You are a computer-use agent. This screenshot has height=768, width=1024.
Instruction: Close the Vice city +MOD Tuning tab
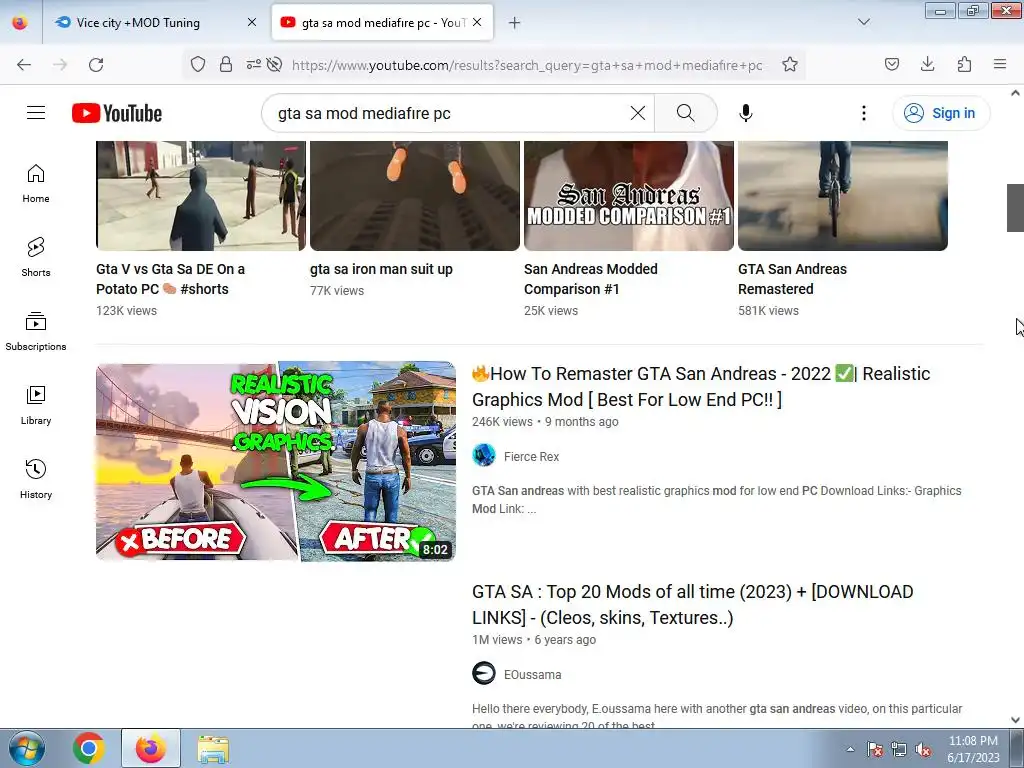[x=251, y=22]
